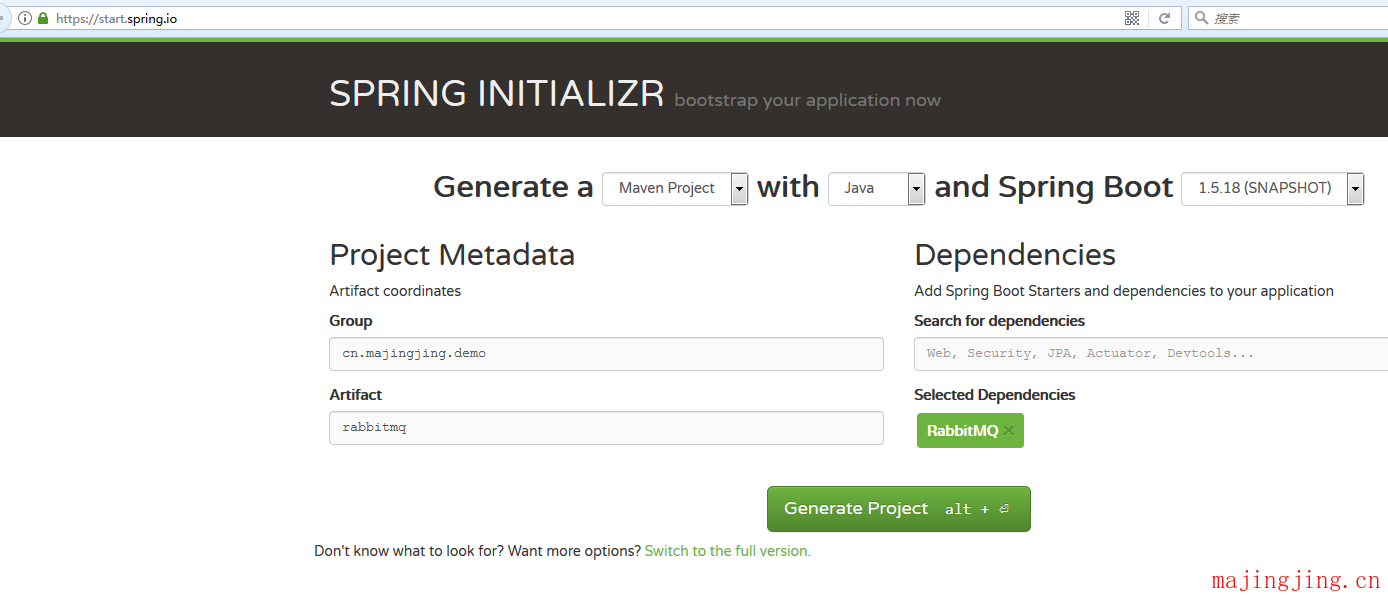Viewport: 1388px width, 597px height.
Task: Reload the page with the refresh icon
Action: [1164, 18]
